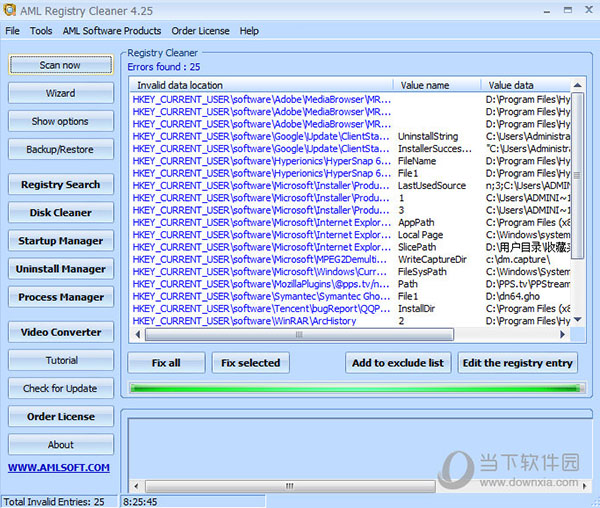The height and width of the screenshot is (508, 600).
Task: Click the Scan now button
Action: click(61, 65)
